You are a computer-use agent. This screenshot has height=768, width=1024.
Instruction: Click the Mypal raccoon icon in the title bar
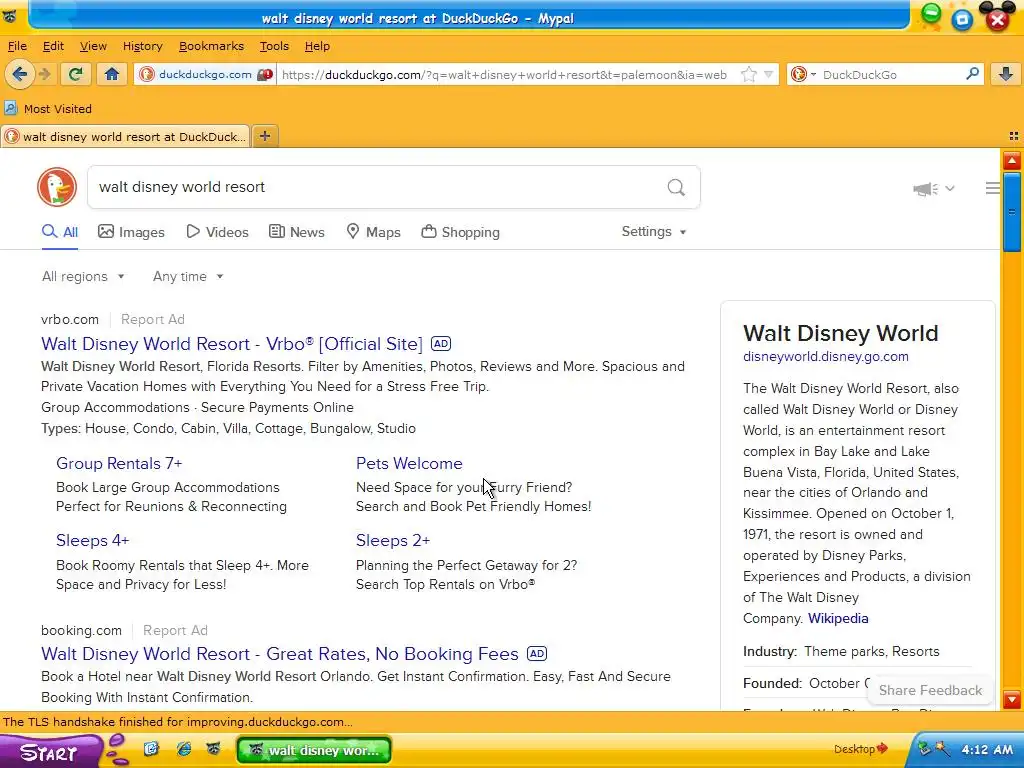click(x=9, y=16)
